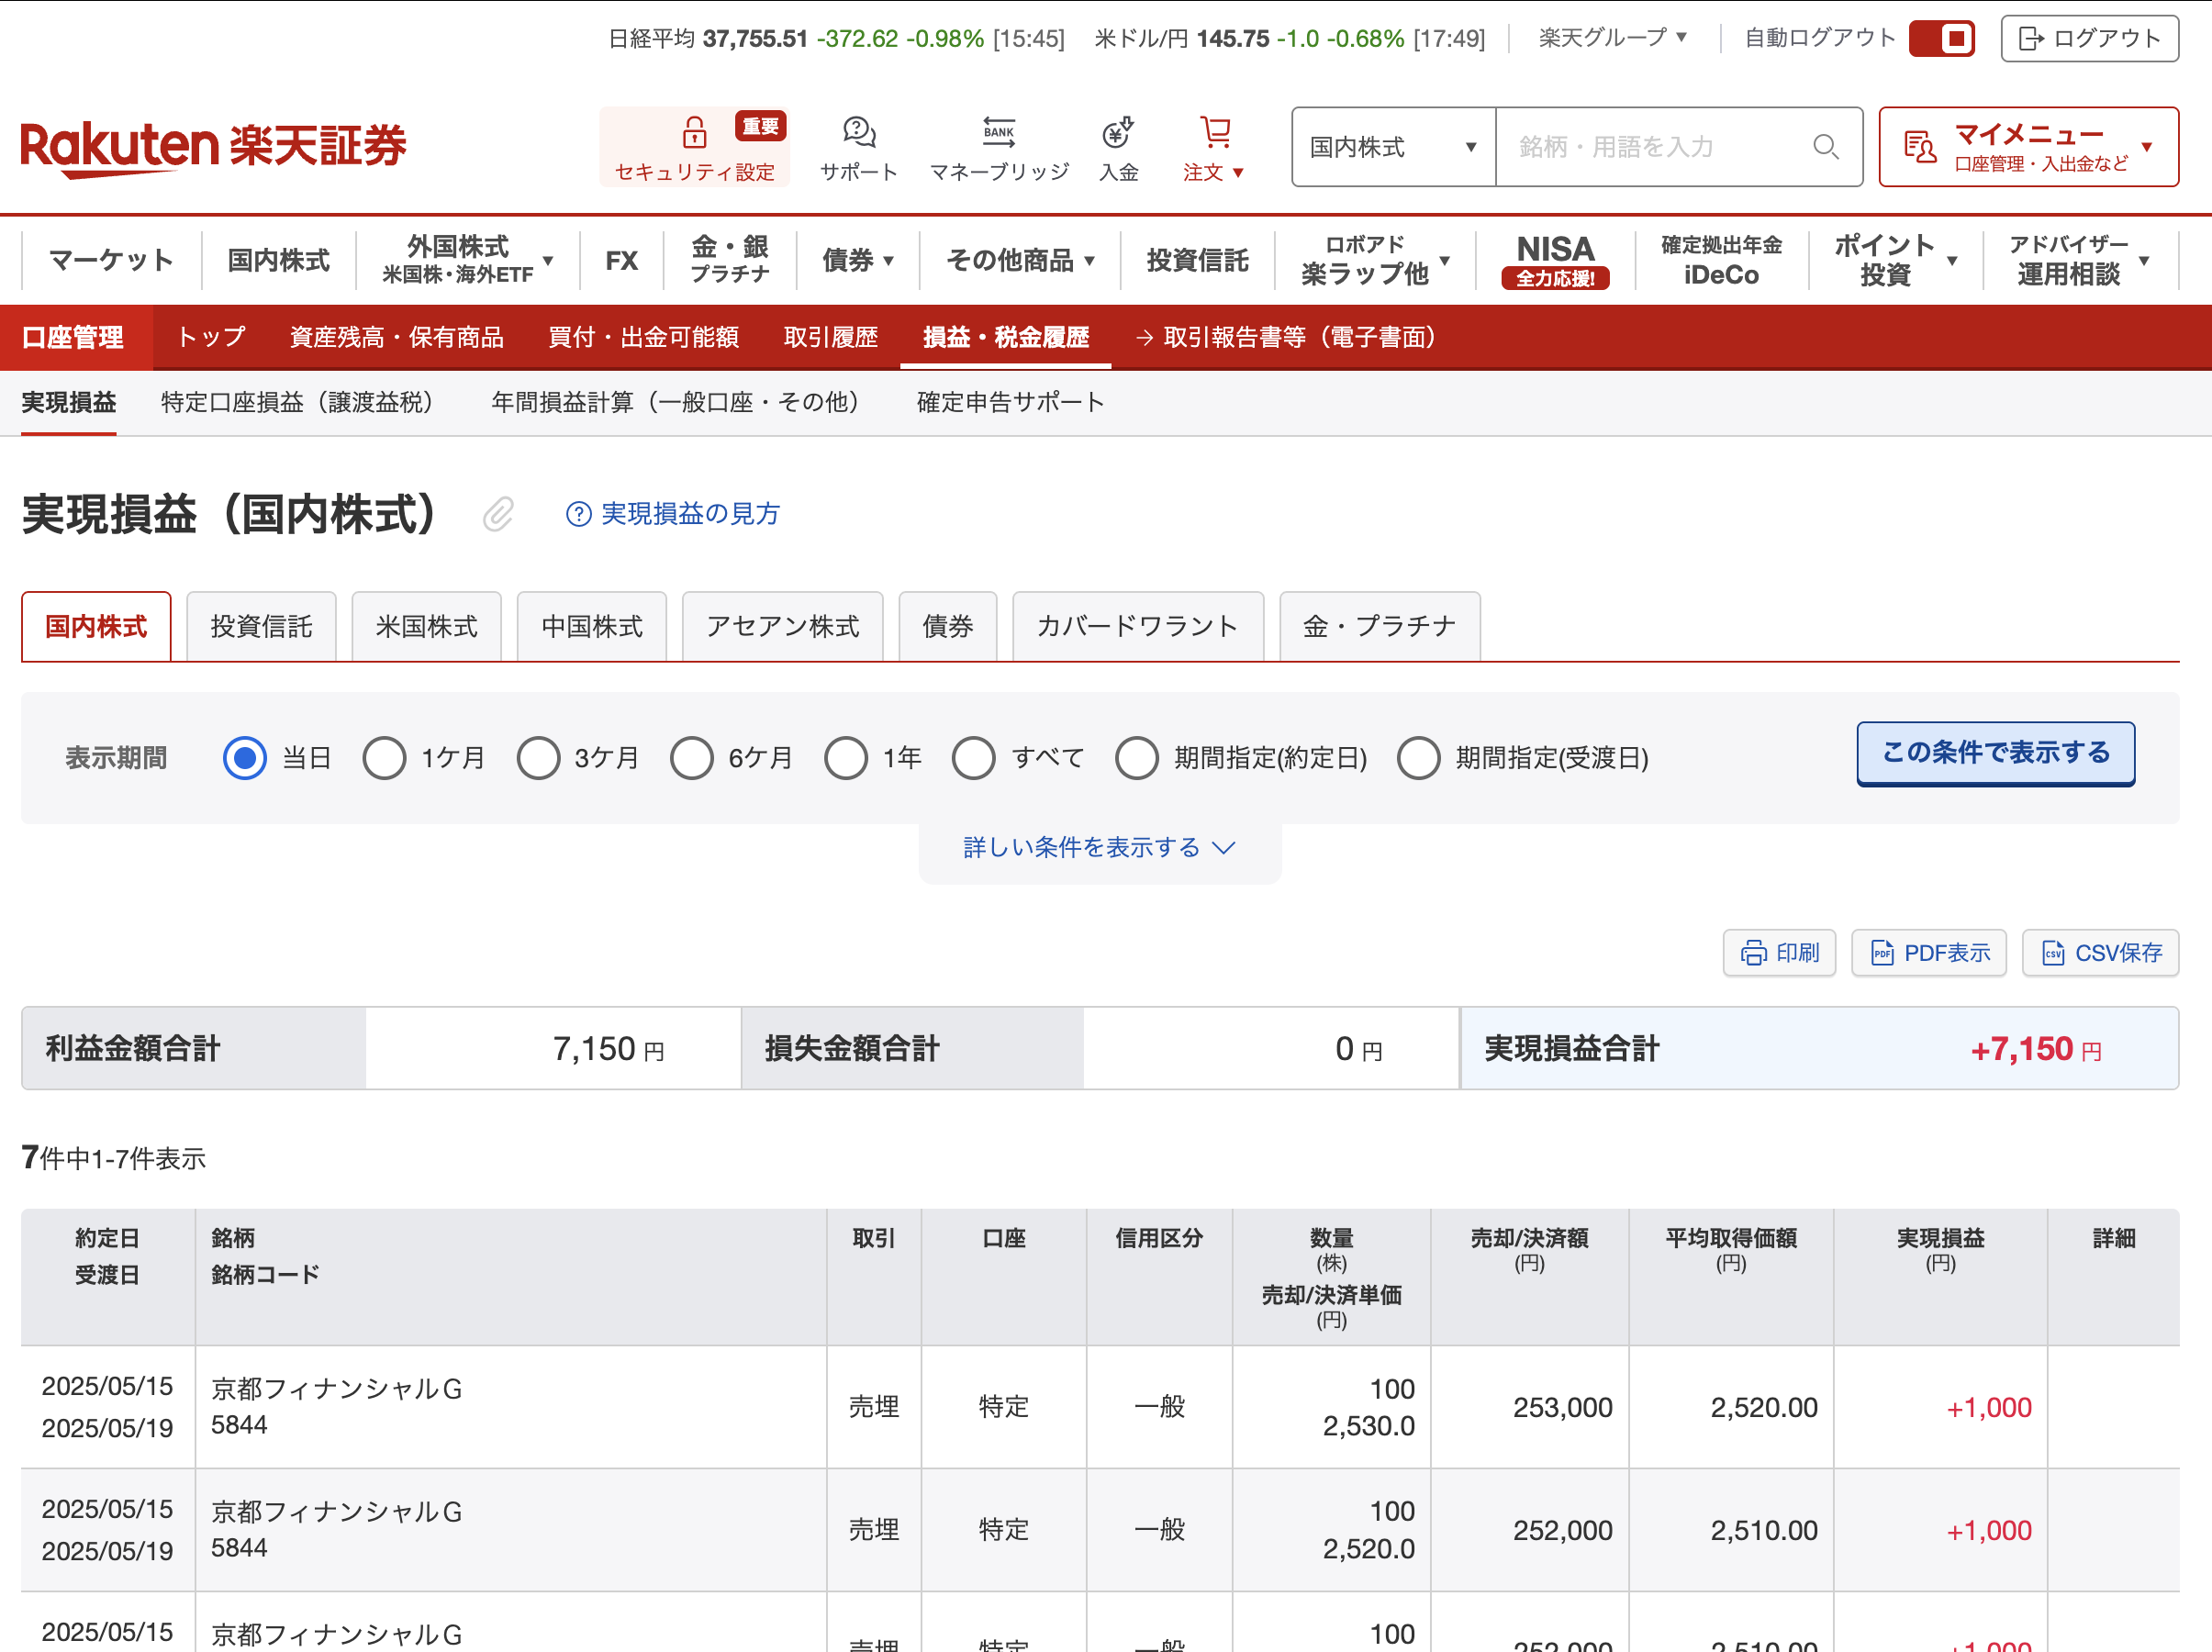The width and height of the screenshot is (2212, 1652).
Task: Click the question mark help icon
Action: click(x=578, y=514)
